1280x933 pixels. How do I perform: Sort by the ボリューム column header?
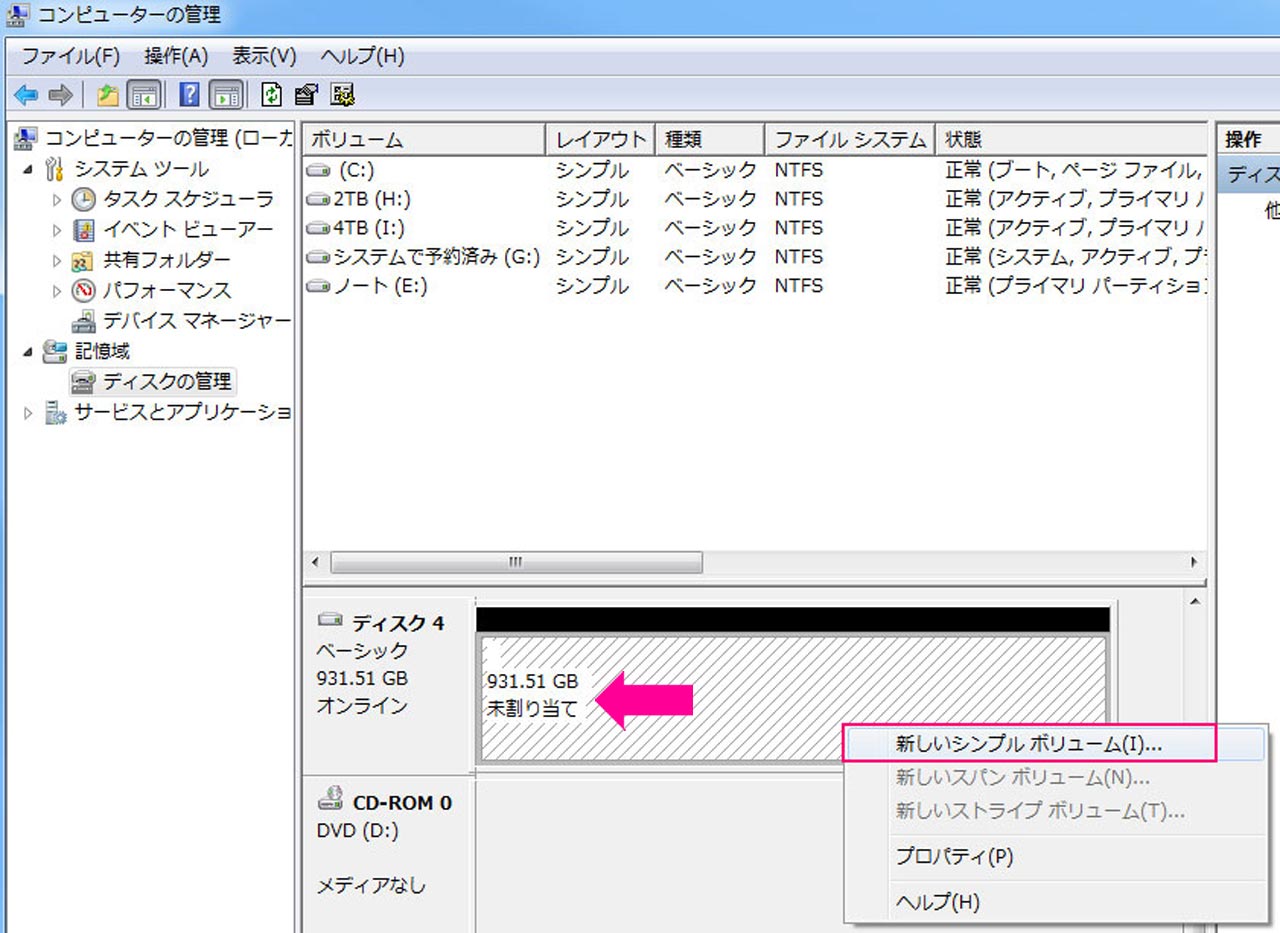[x=424, y=139]
